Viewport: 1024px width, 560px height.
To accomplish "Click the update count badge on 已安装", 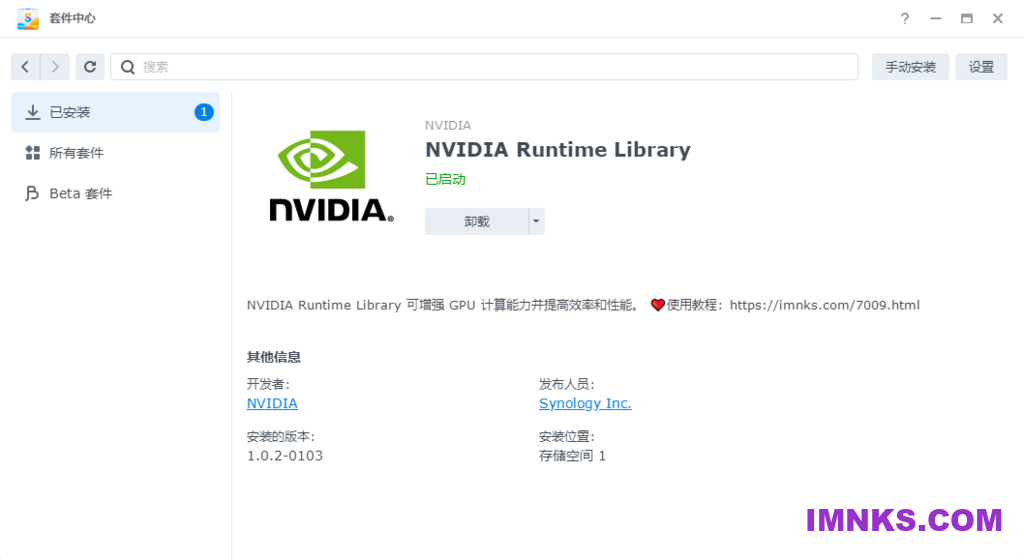I will (204, 112).
